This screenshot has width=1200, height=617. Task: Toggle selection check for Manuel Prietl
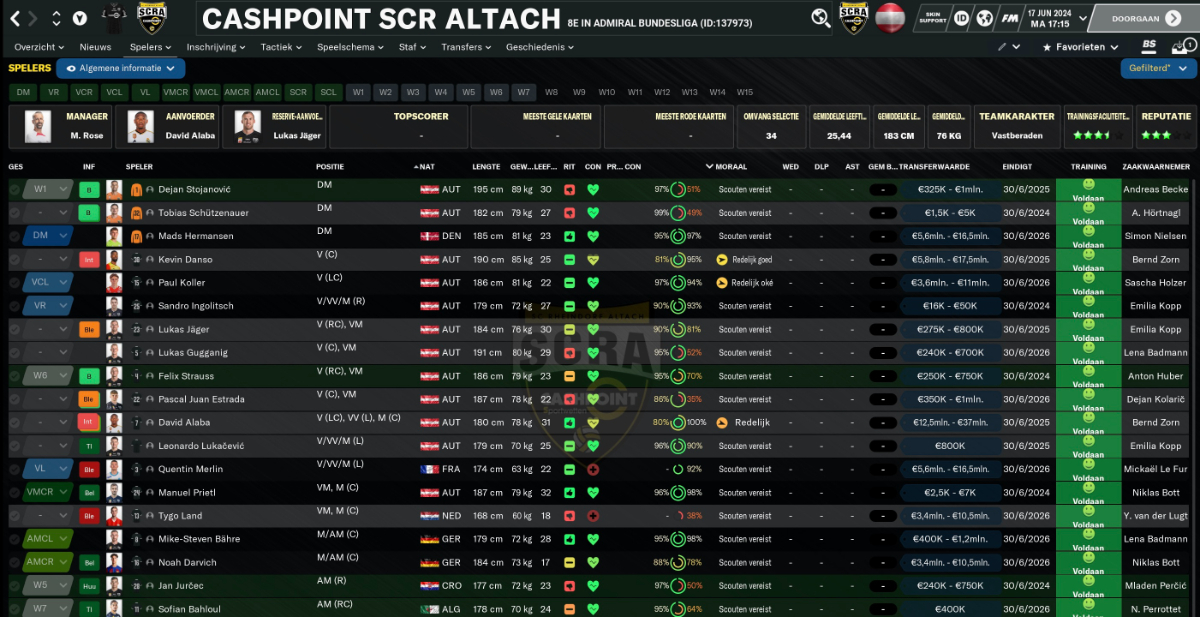tap(14, 493)
